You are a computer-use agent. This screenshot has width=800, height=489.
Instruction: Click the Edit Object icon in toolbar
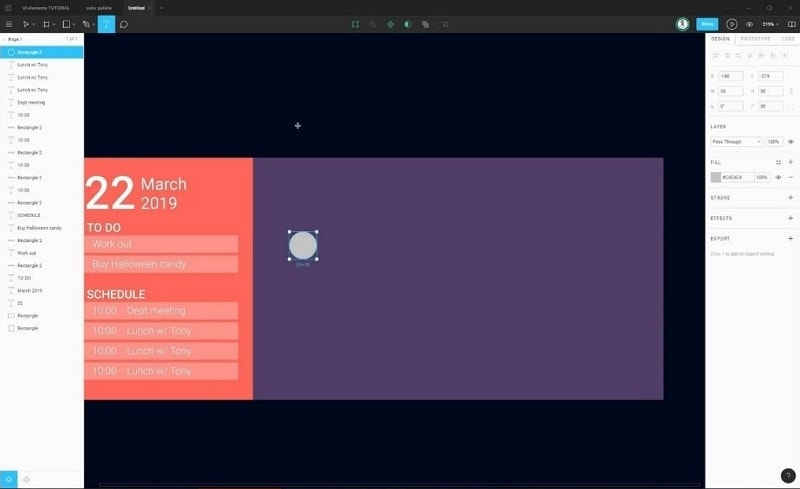tap(355, 24)
